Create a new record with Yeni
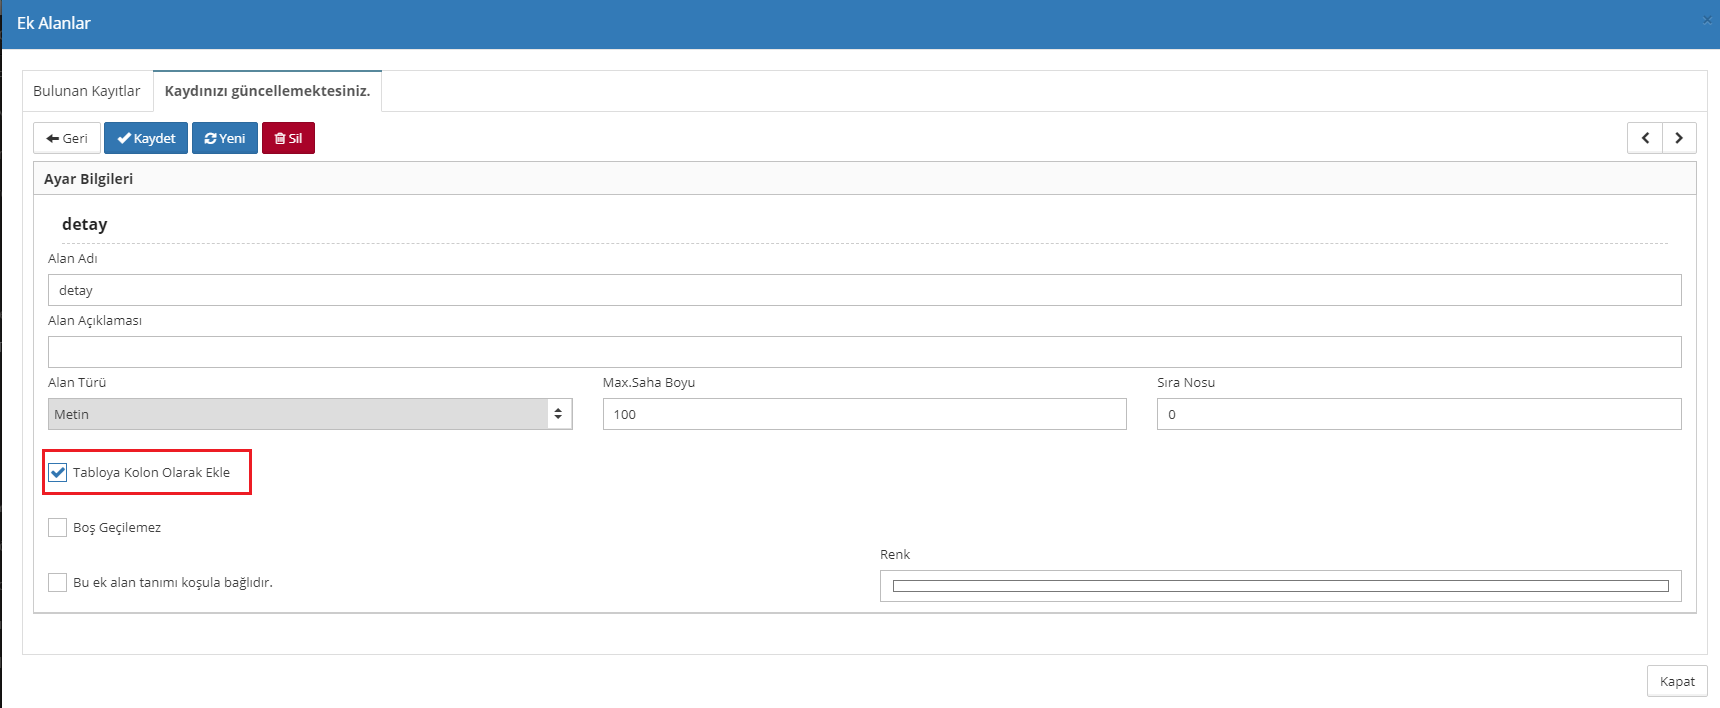The image size is (1720, 708). click(225, 138)
